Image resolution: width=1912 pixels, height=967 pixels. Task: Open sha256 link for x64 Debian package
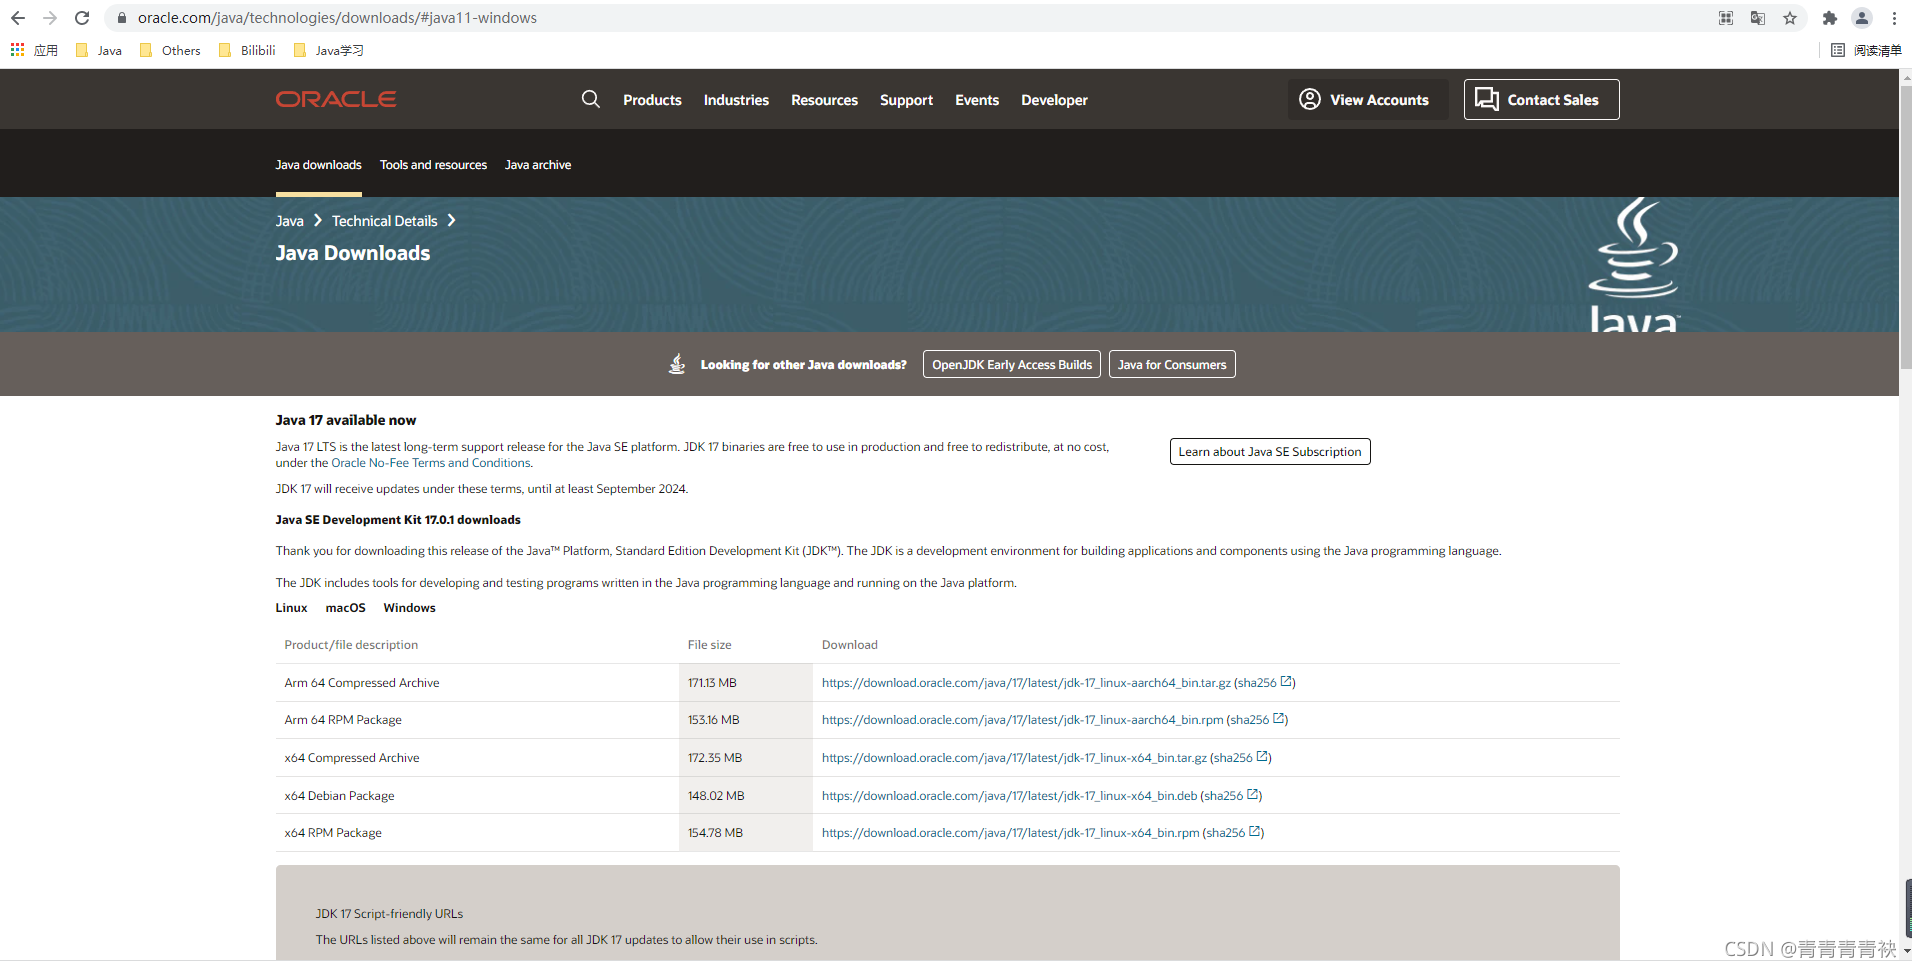pos(1232,796)
